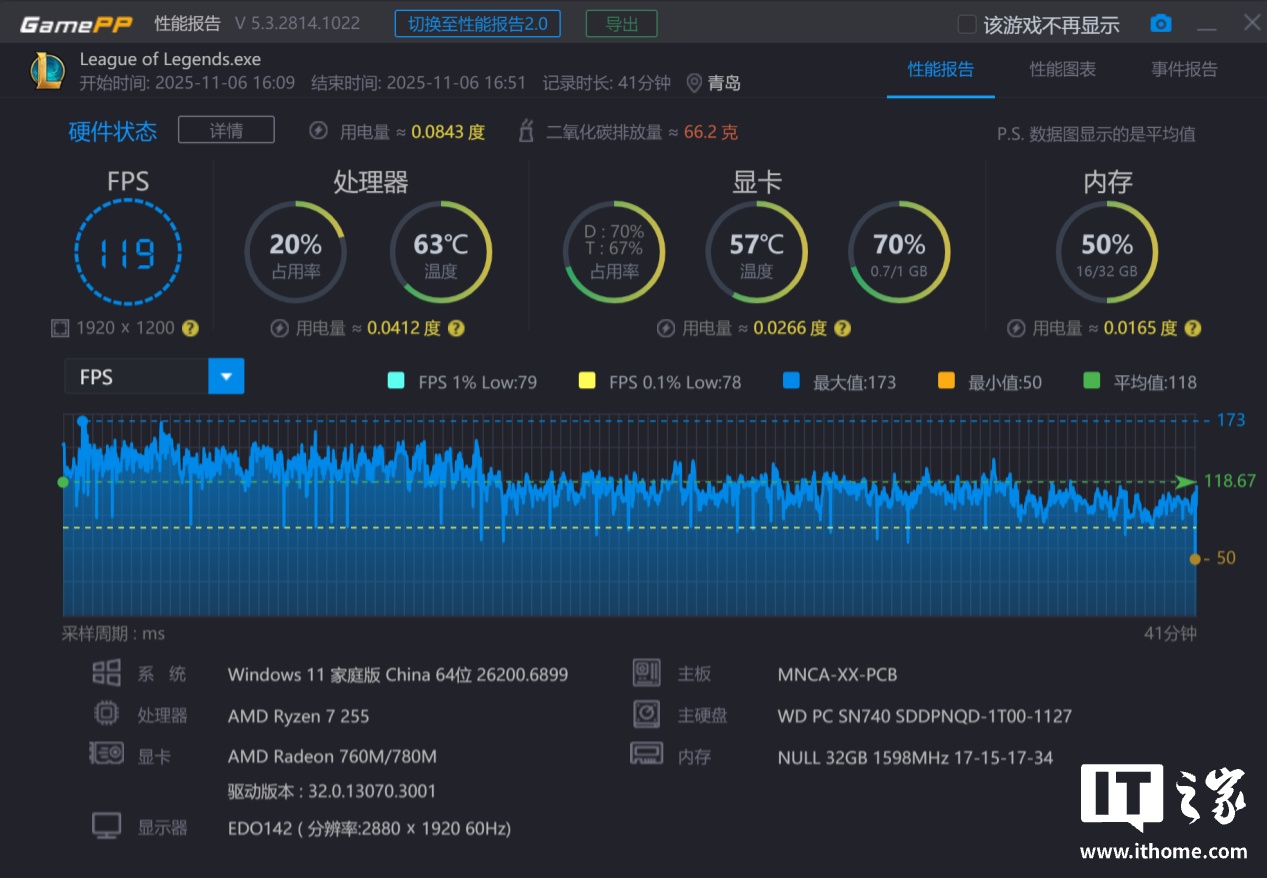This screenshot has width=1267, height=878.
Task: Click the total power usage lightning icon
Action: click(318, 131)
